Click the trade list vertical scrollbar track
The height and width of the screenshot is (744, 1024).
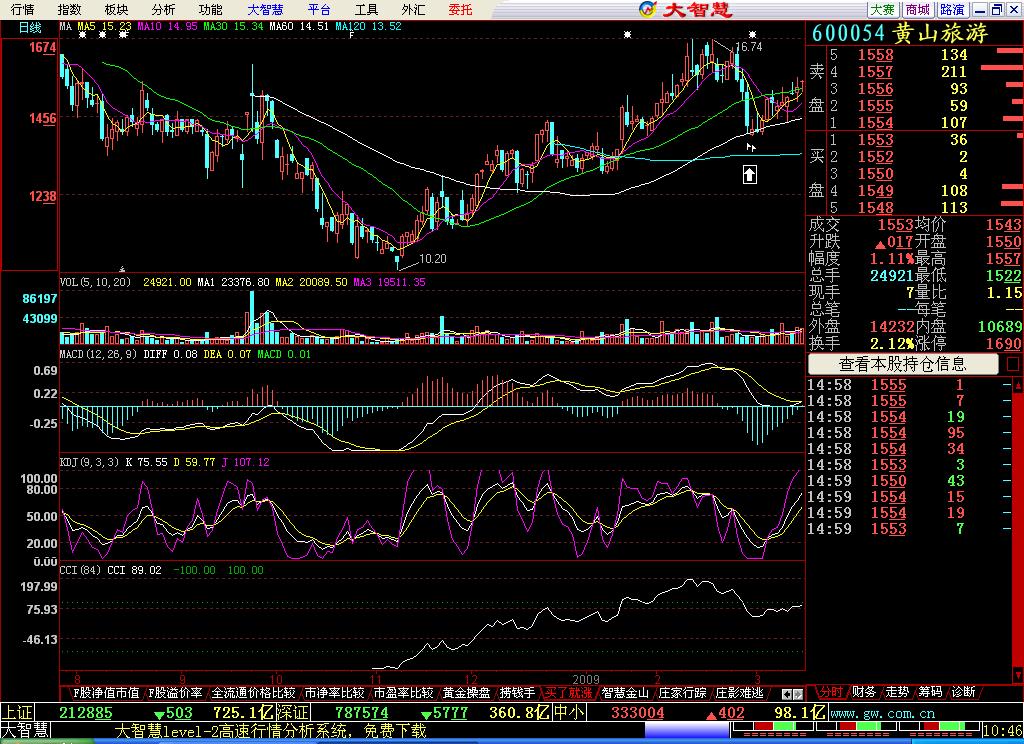[x=1017, y=529]
